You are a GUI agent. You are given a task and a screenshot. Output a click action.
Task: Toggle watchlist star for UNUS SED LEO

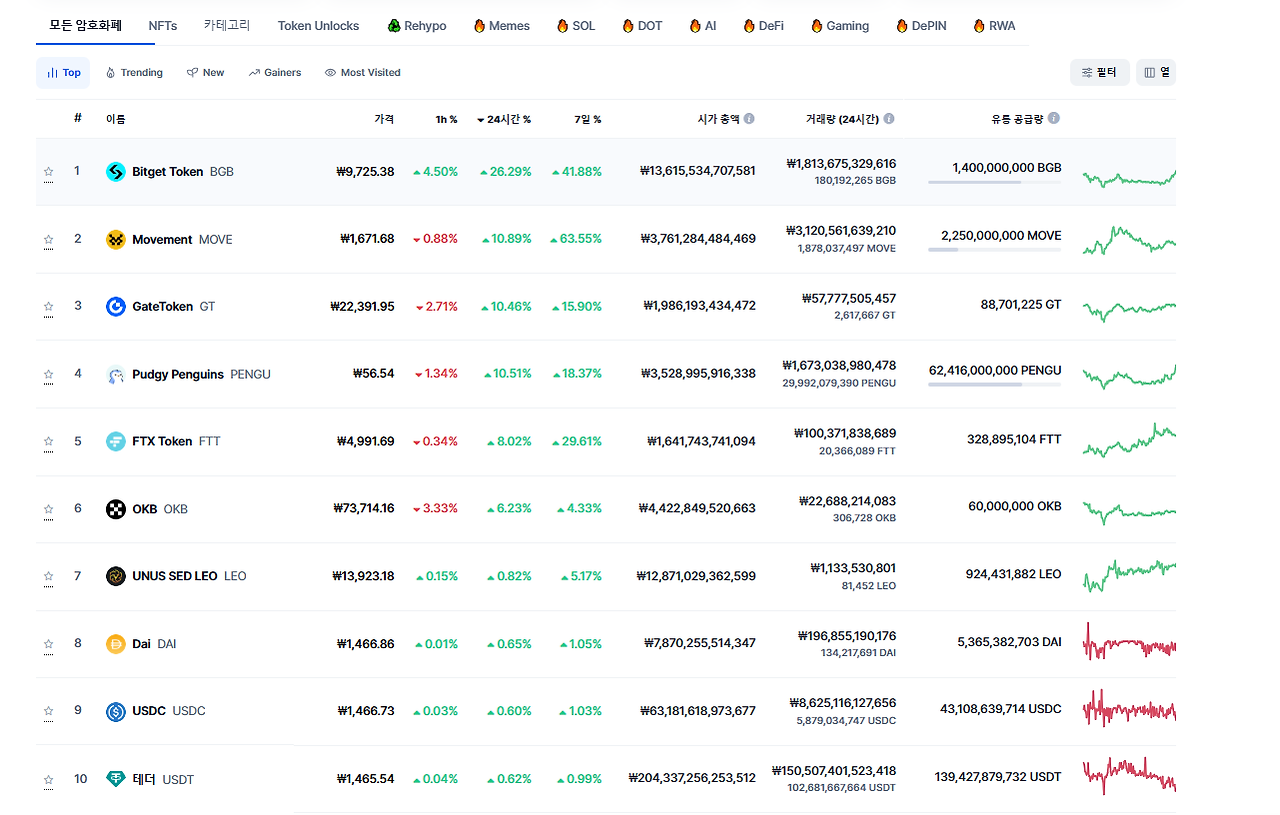[48, 576]
